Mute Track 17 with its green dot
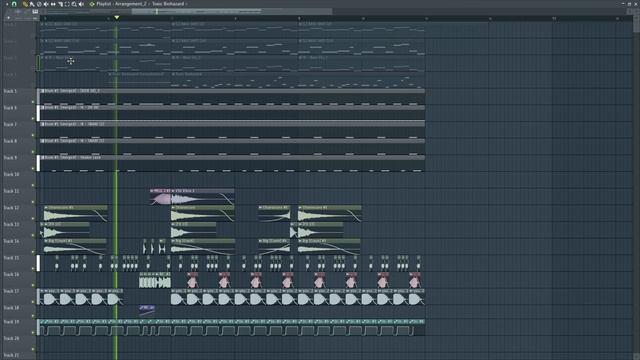640x360 pixels. tap(33, 302)
